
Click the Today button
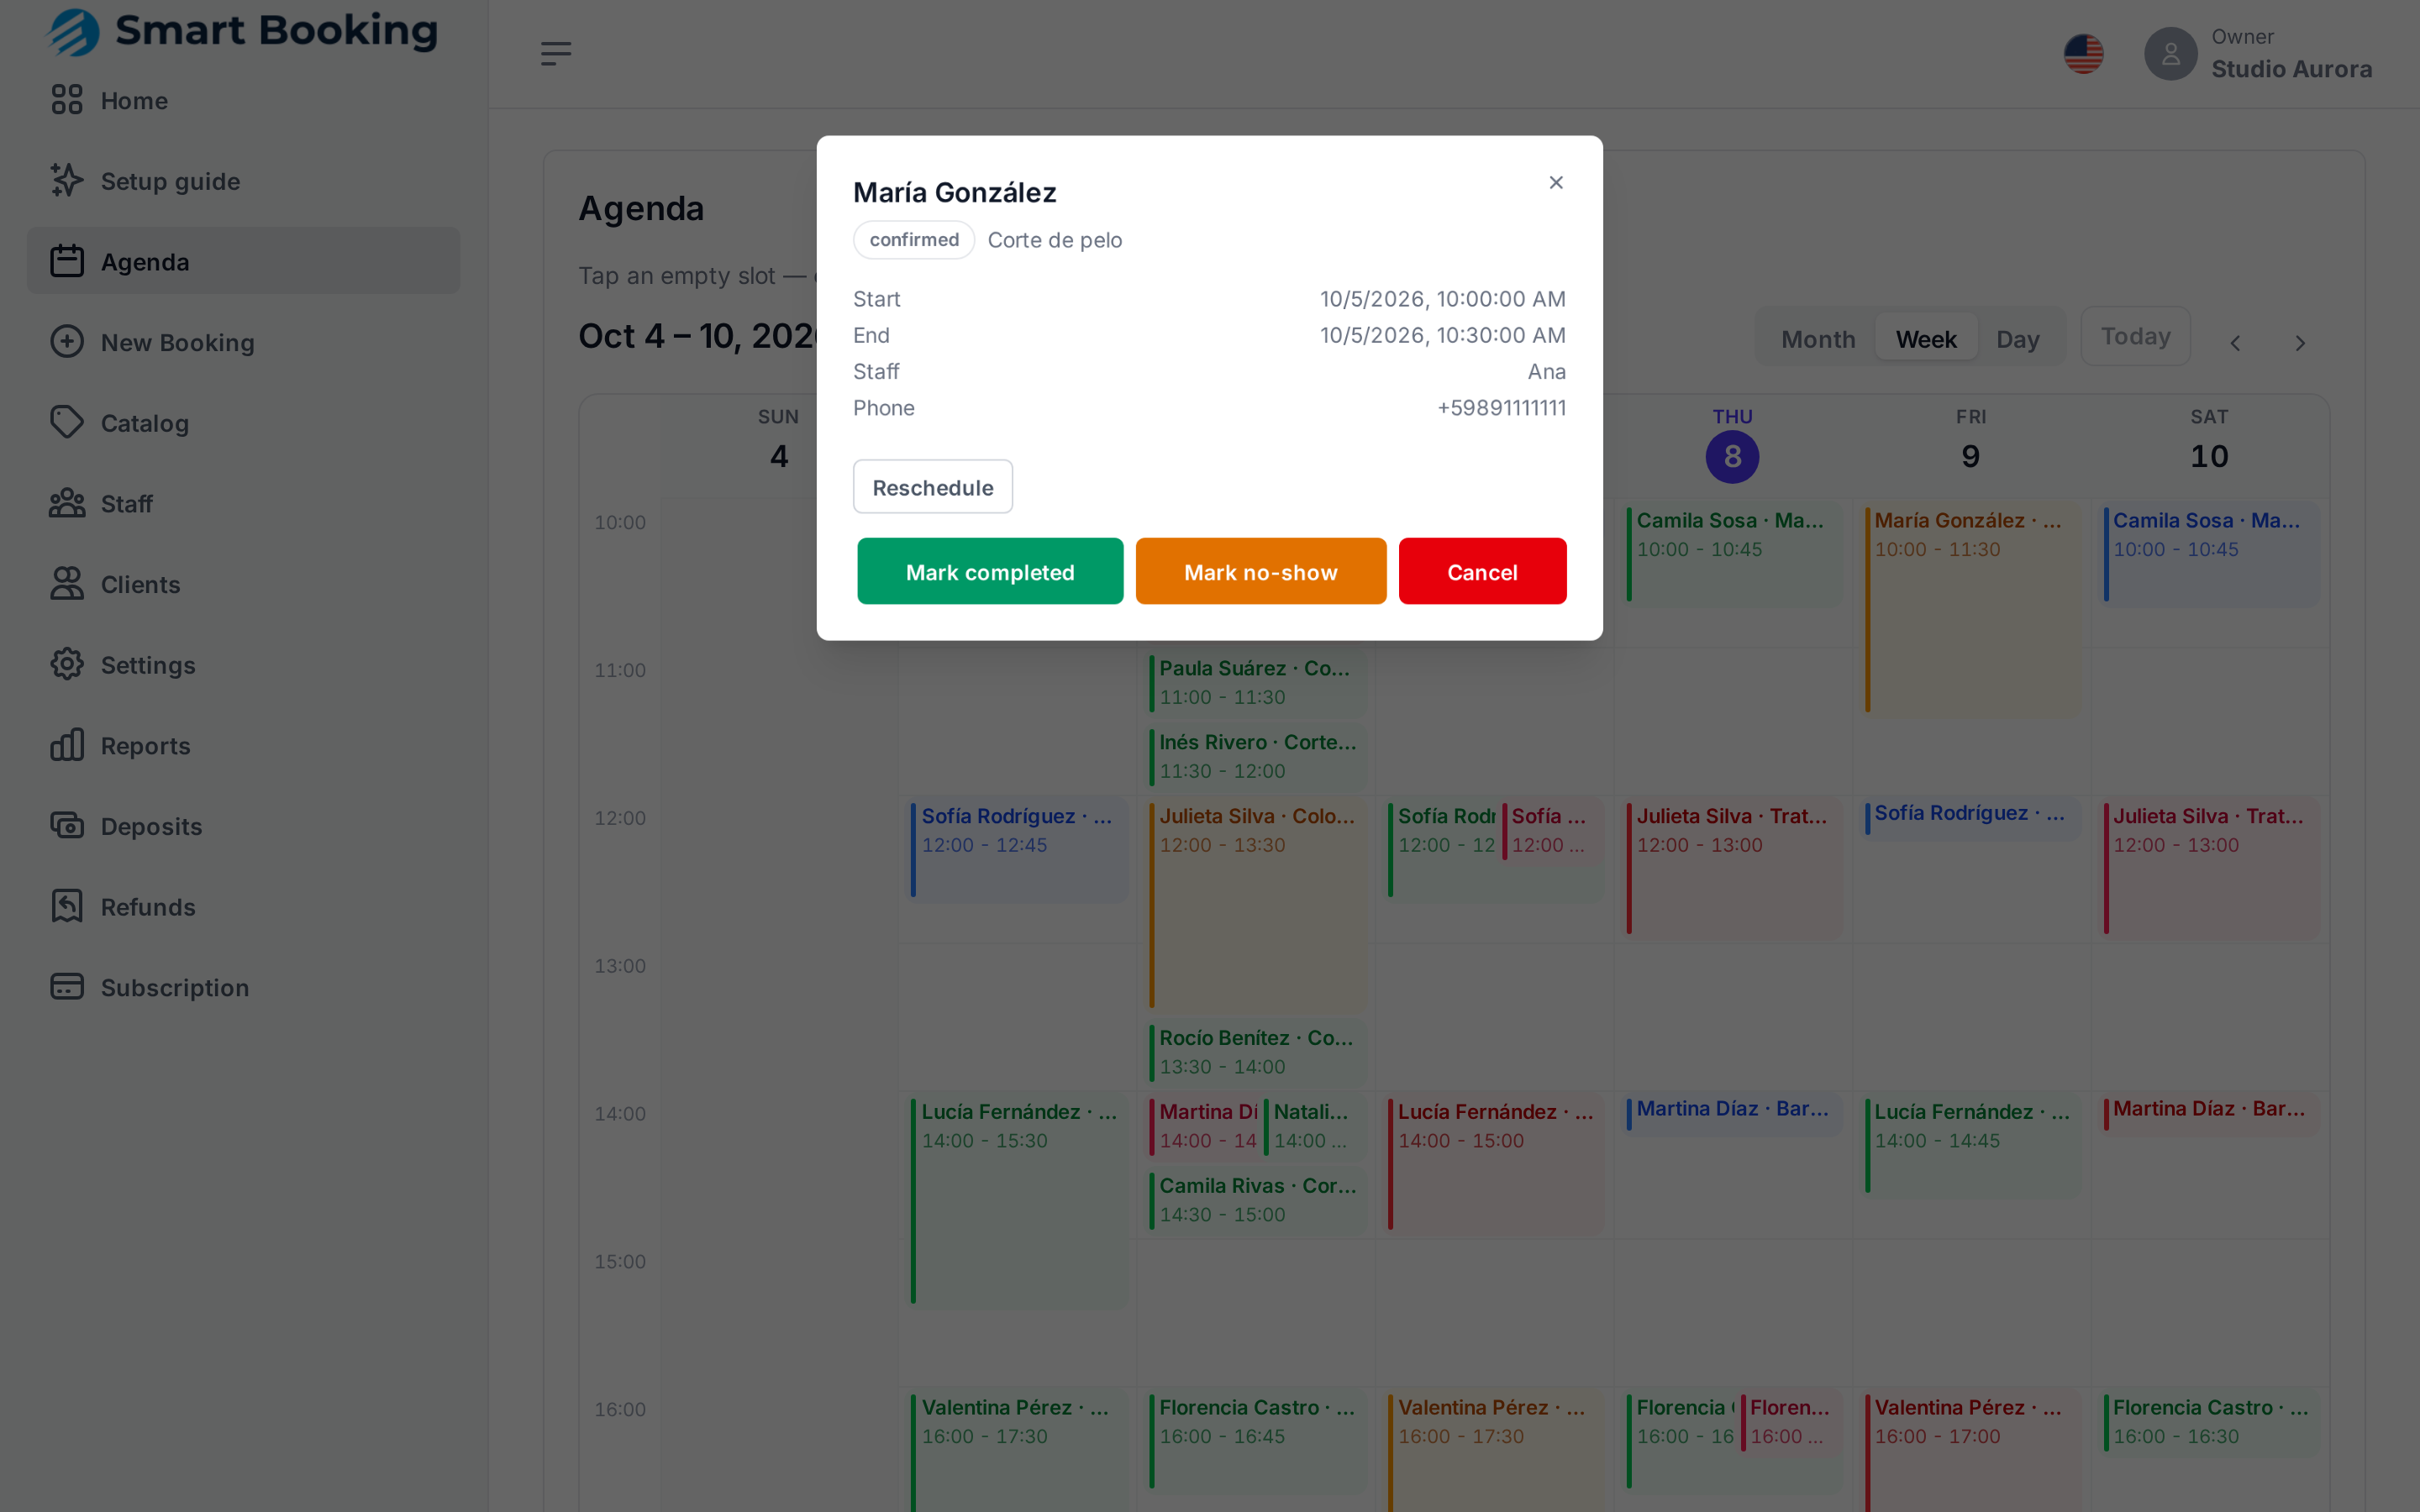point(2136,336)
